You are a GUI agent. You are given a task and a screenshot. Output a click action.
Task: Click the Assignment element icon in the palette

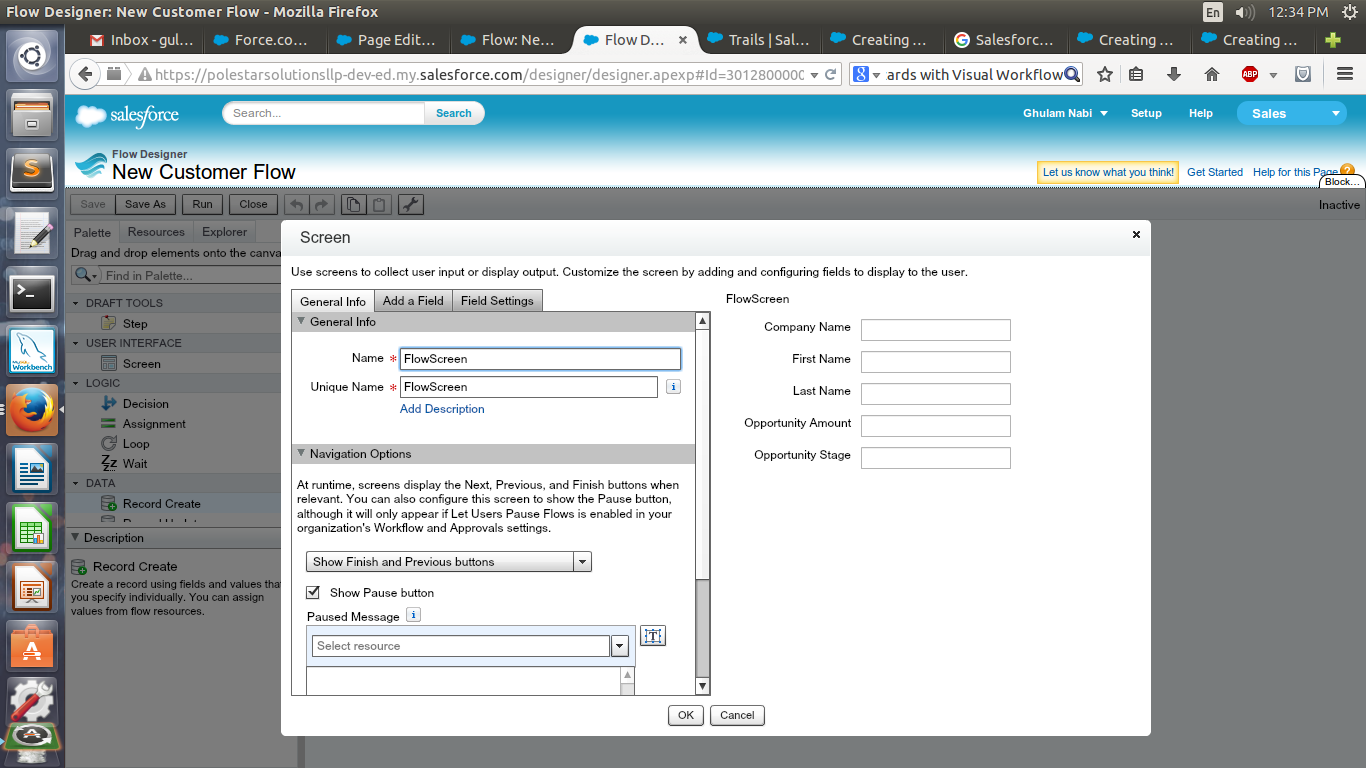click(x=109, y=423)
